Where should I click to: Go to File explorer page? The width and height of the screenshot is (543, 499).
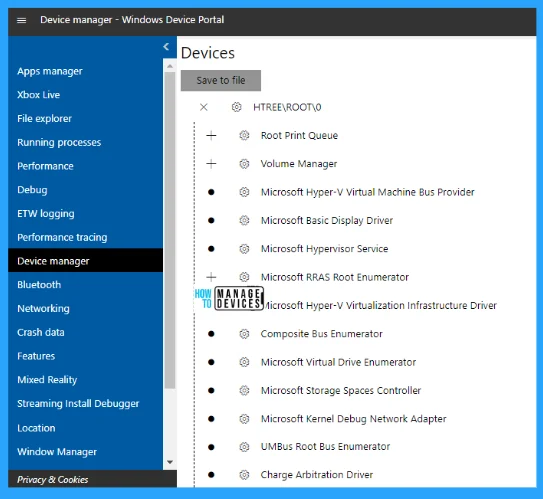[44, 119]
